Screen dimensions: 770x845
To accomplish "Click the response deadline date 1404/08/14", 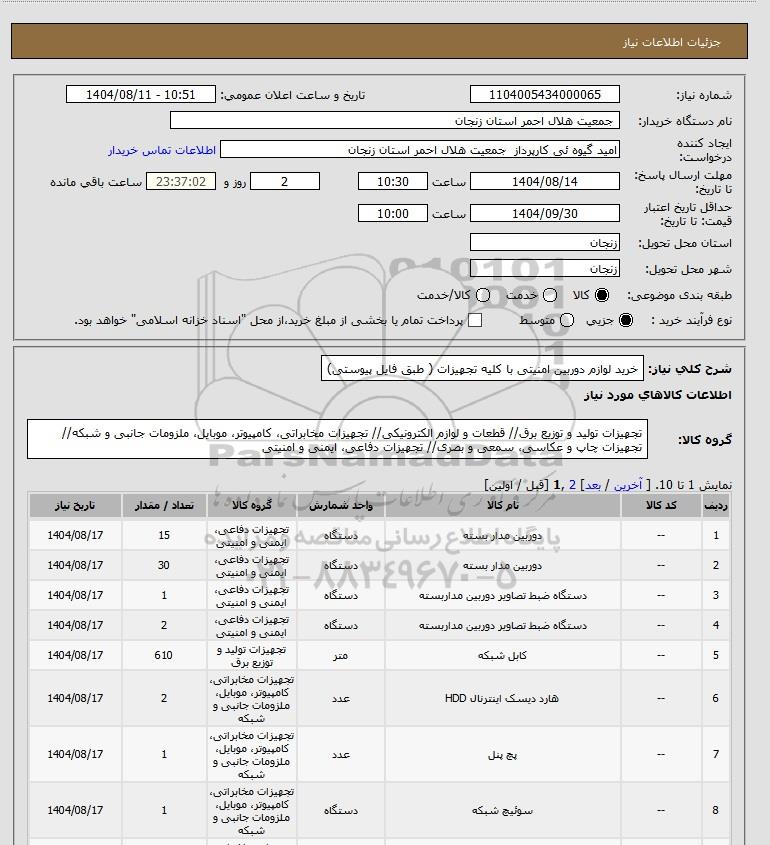I will (x=545, y=182).
